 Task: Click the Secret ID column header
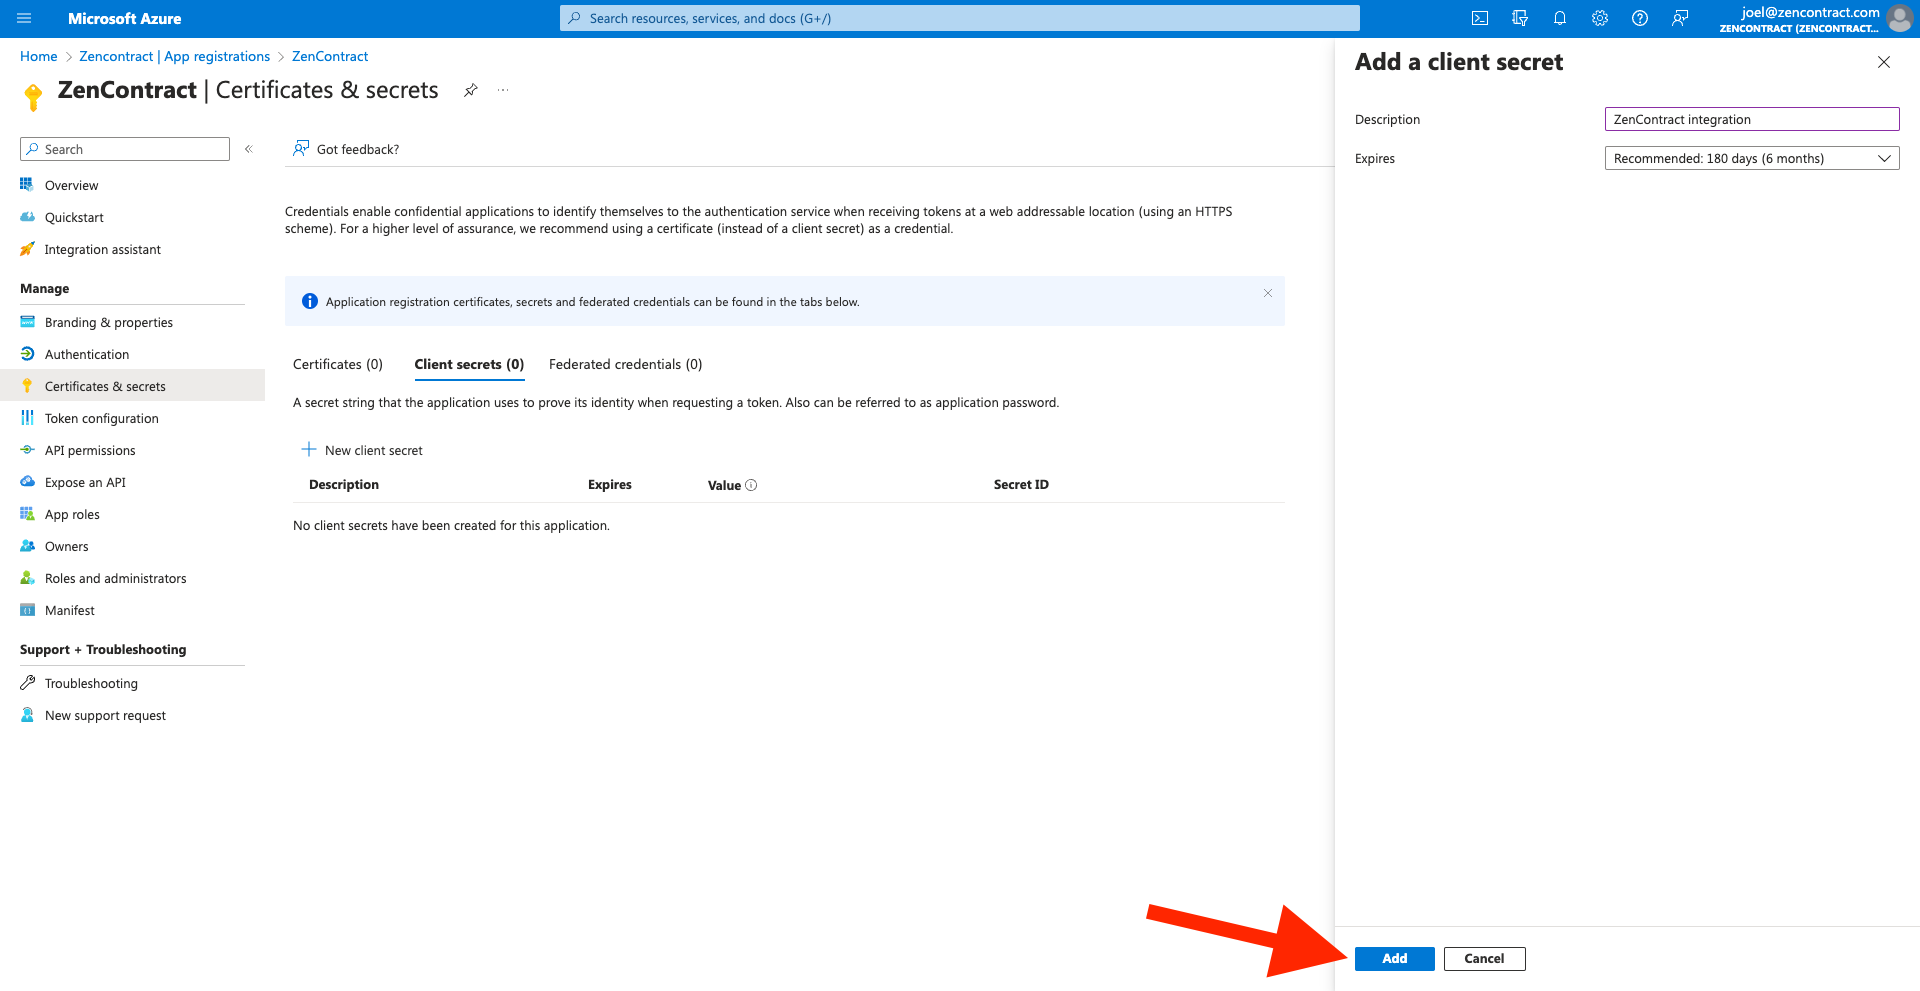pyautogui.click(x=1021, y=484)
